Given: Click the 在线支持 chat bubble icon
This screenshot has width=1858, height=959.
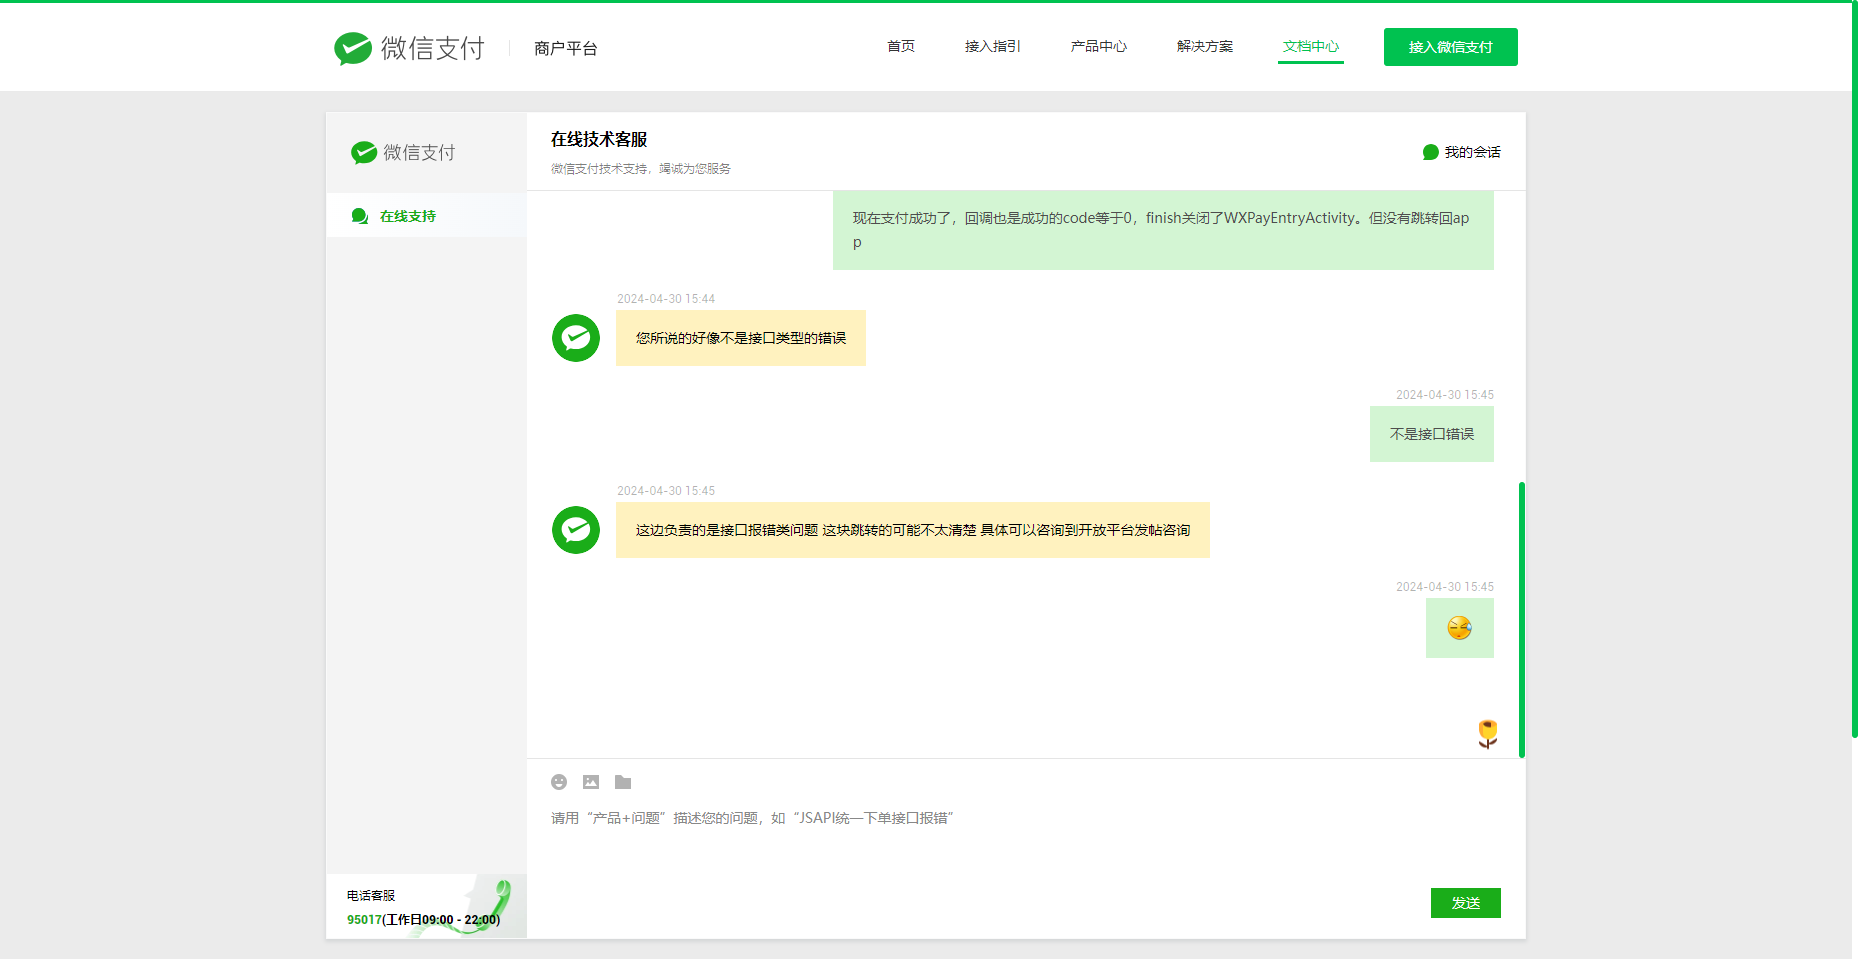Looking at the screenshot, I should tap(360, 216).
